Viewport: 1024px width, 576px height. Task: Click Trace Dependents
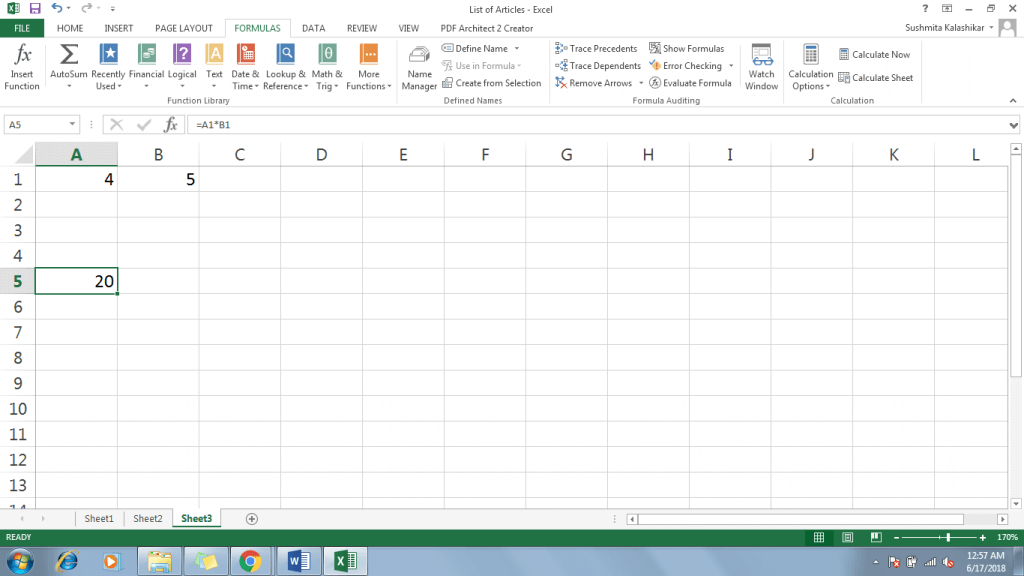tap(597, 65)
